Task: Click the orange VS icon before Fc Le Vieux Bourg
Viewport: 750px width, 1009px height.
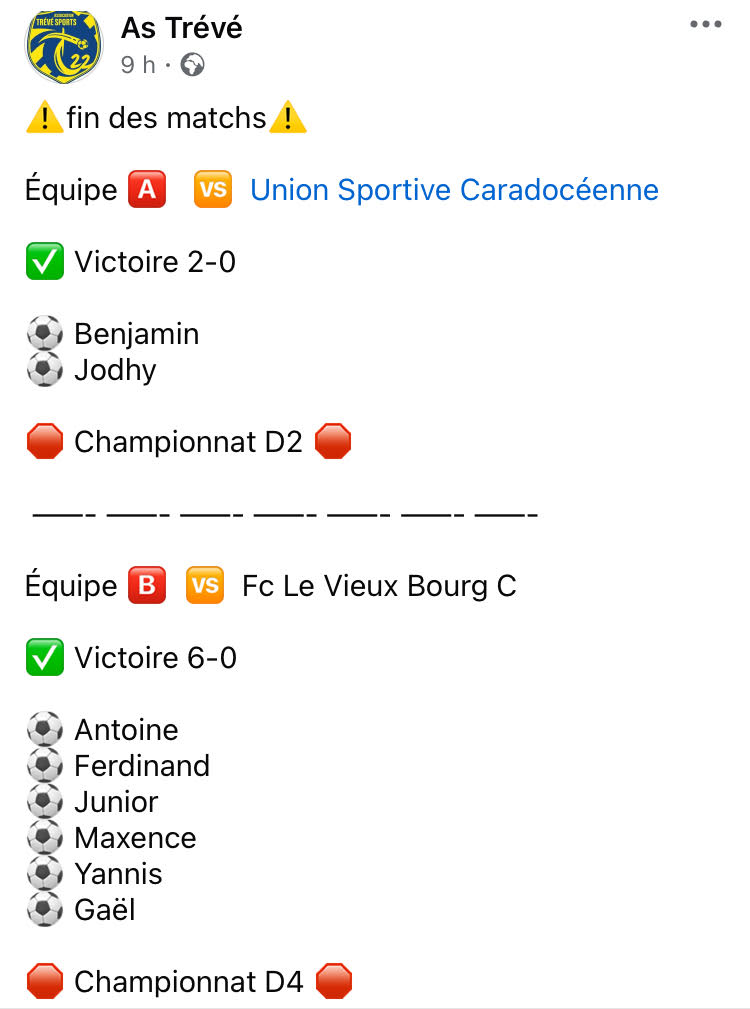Action: [205, 585]
